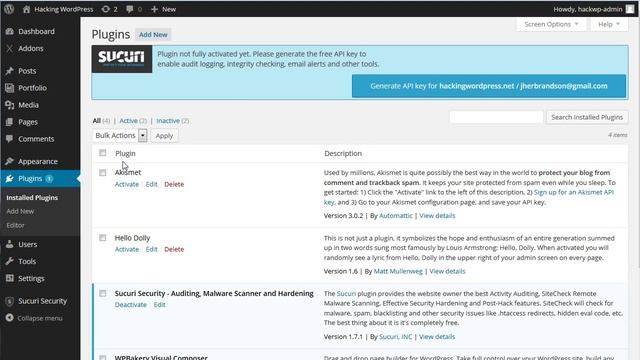Expand the Screen Options panel
Screen dimensions: 640x360
pos(551,24)
